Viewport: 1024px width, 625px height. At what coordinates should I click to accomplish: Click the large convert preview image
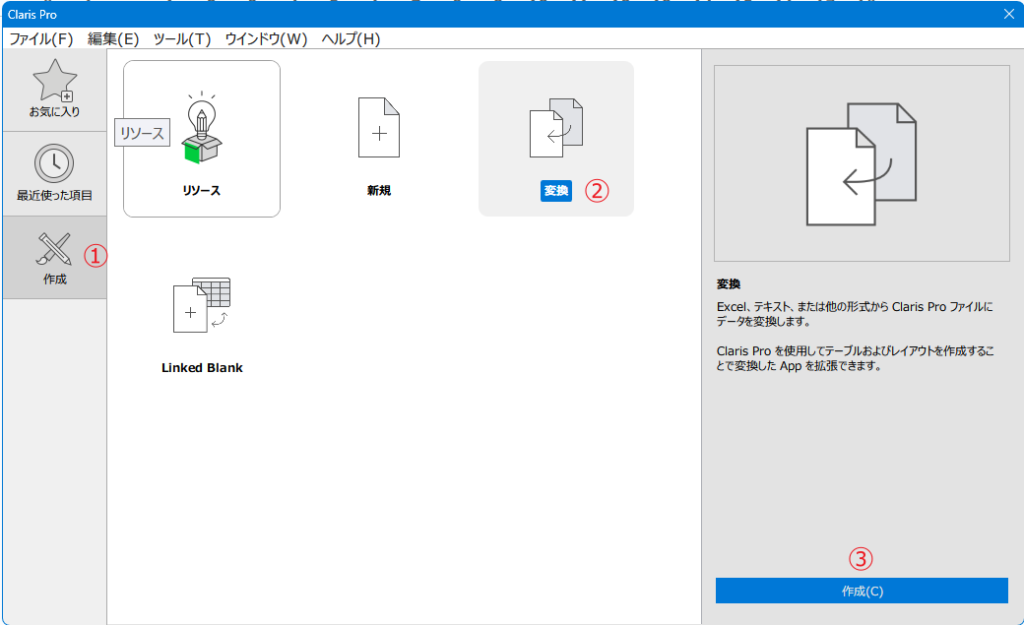pos(861,163)
